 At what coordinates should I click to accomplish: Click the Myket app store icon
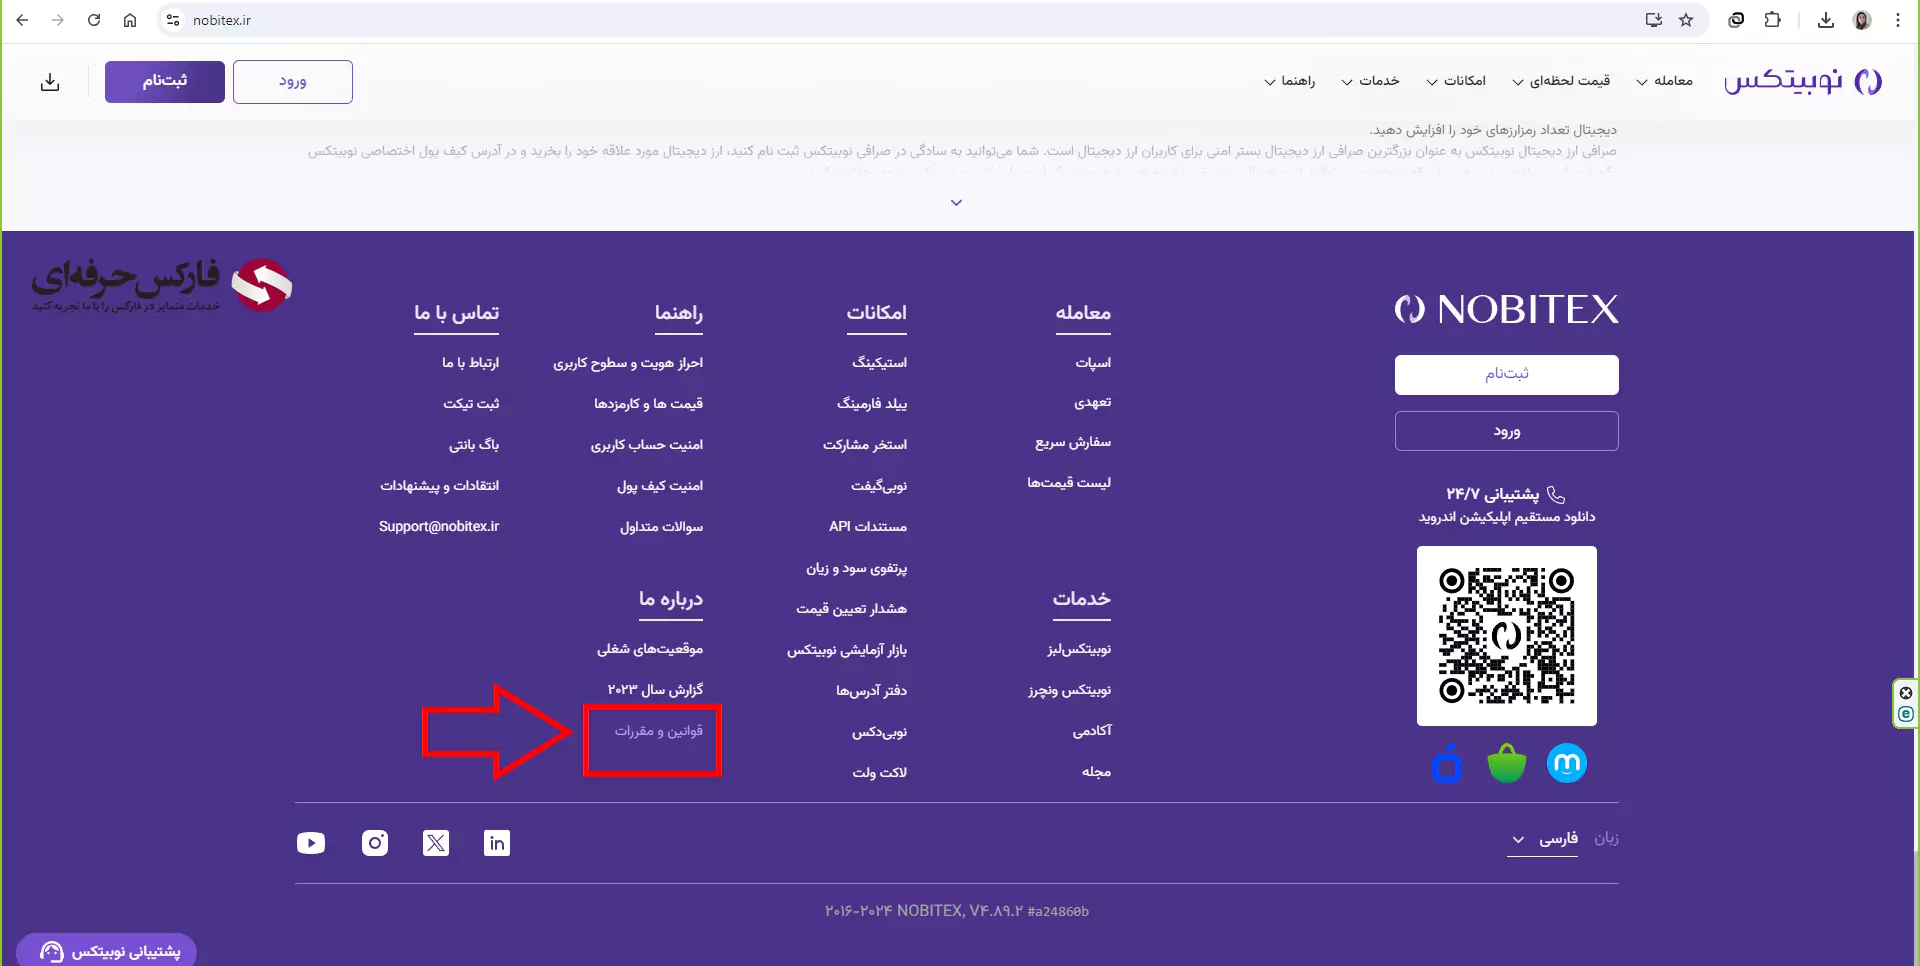pyautogui.click(x=1567, y=764)
